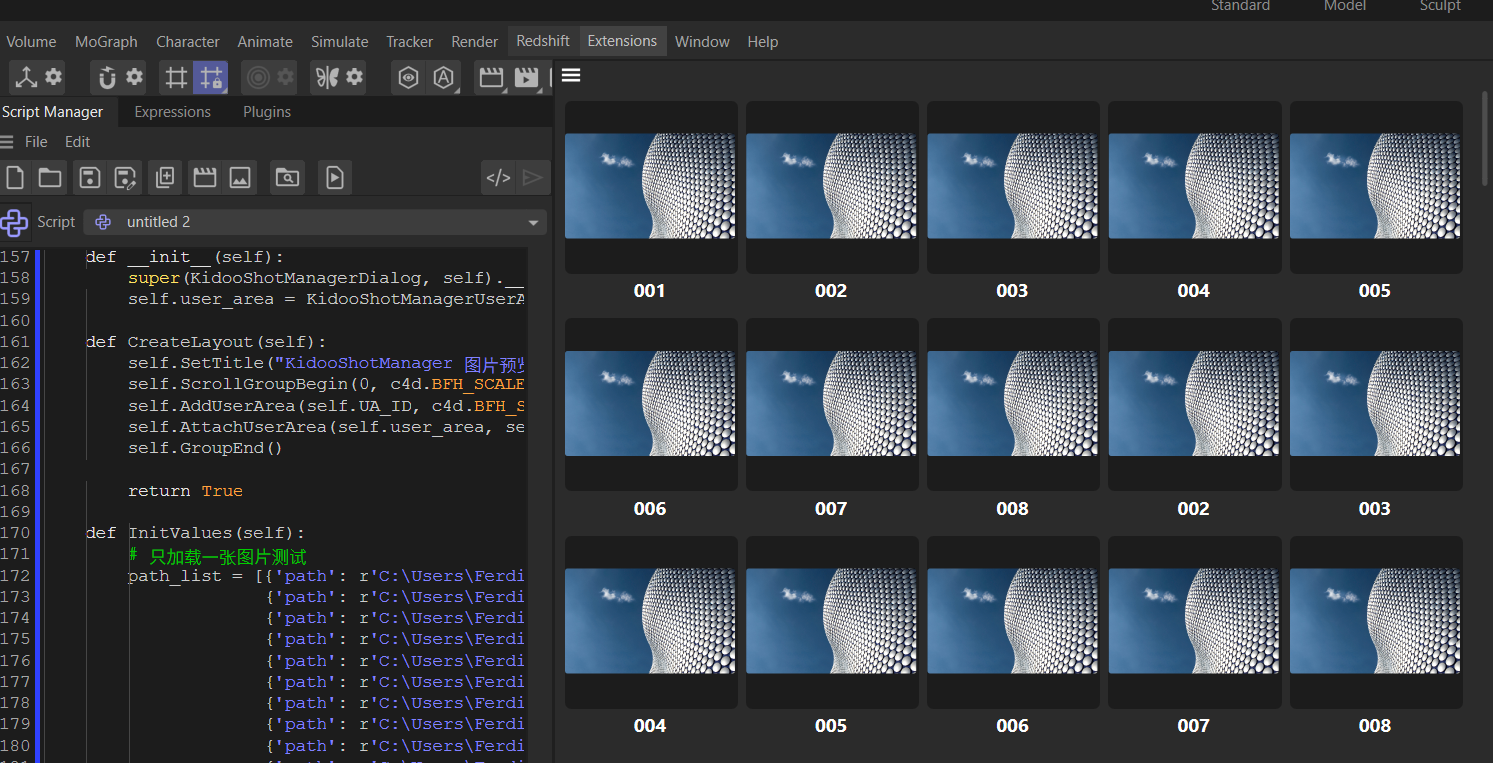Toggle the soft selection concentric circles icon

click(258, 77)
